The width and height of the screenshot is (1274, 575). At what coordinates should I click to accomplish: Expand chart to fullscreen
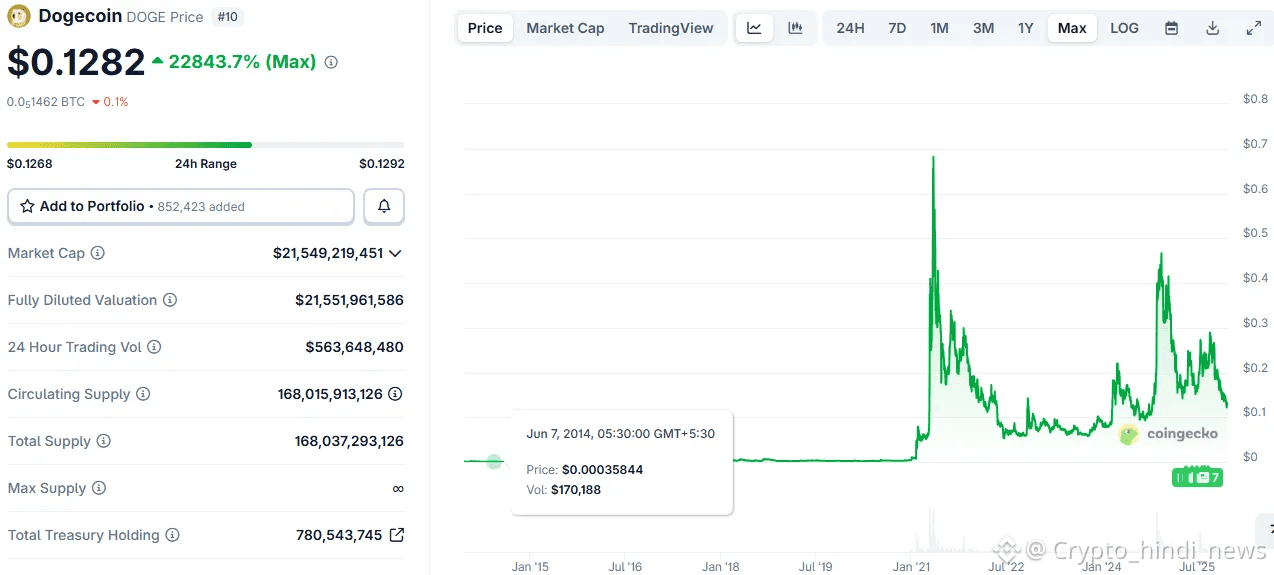[1253, 28]
